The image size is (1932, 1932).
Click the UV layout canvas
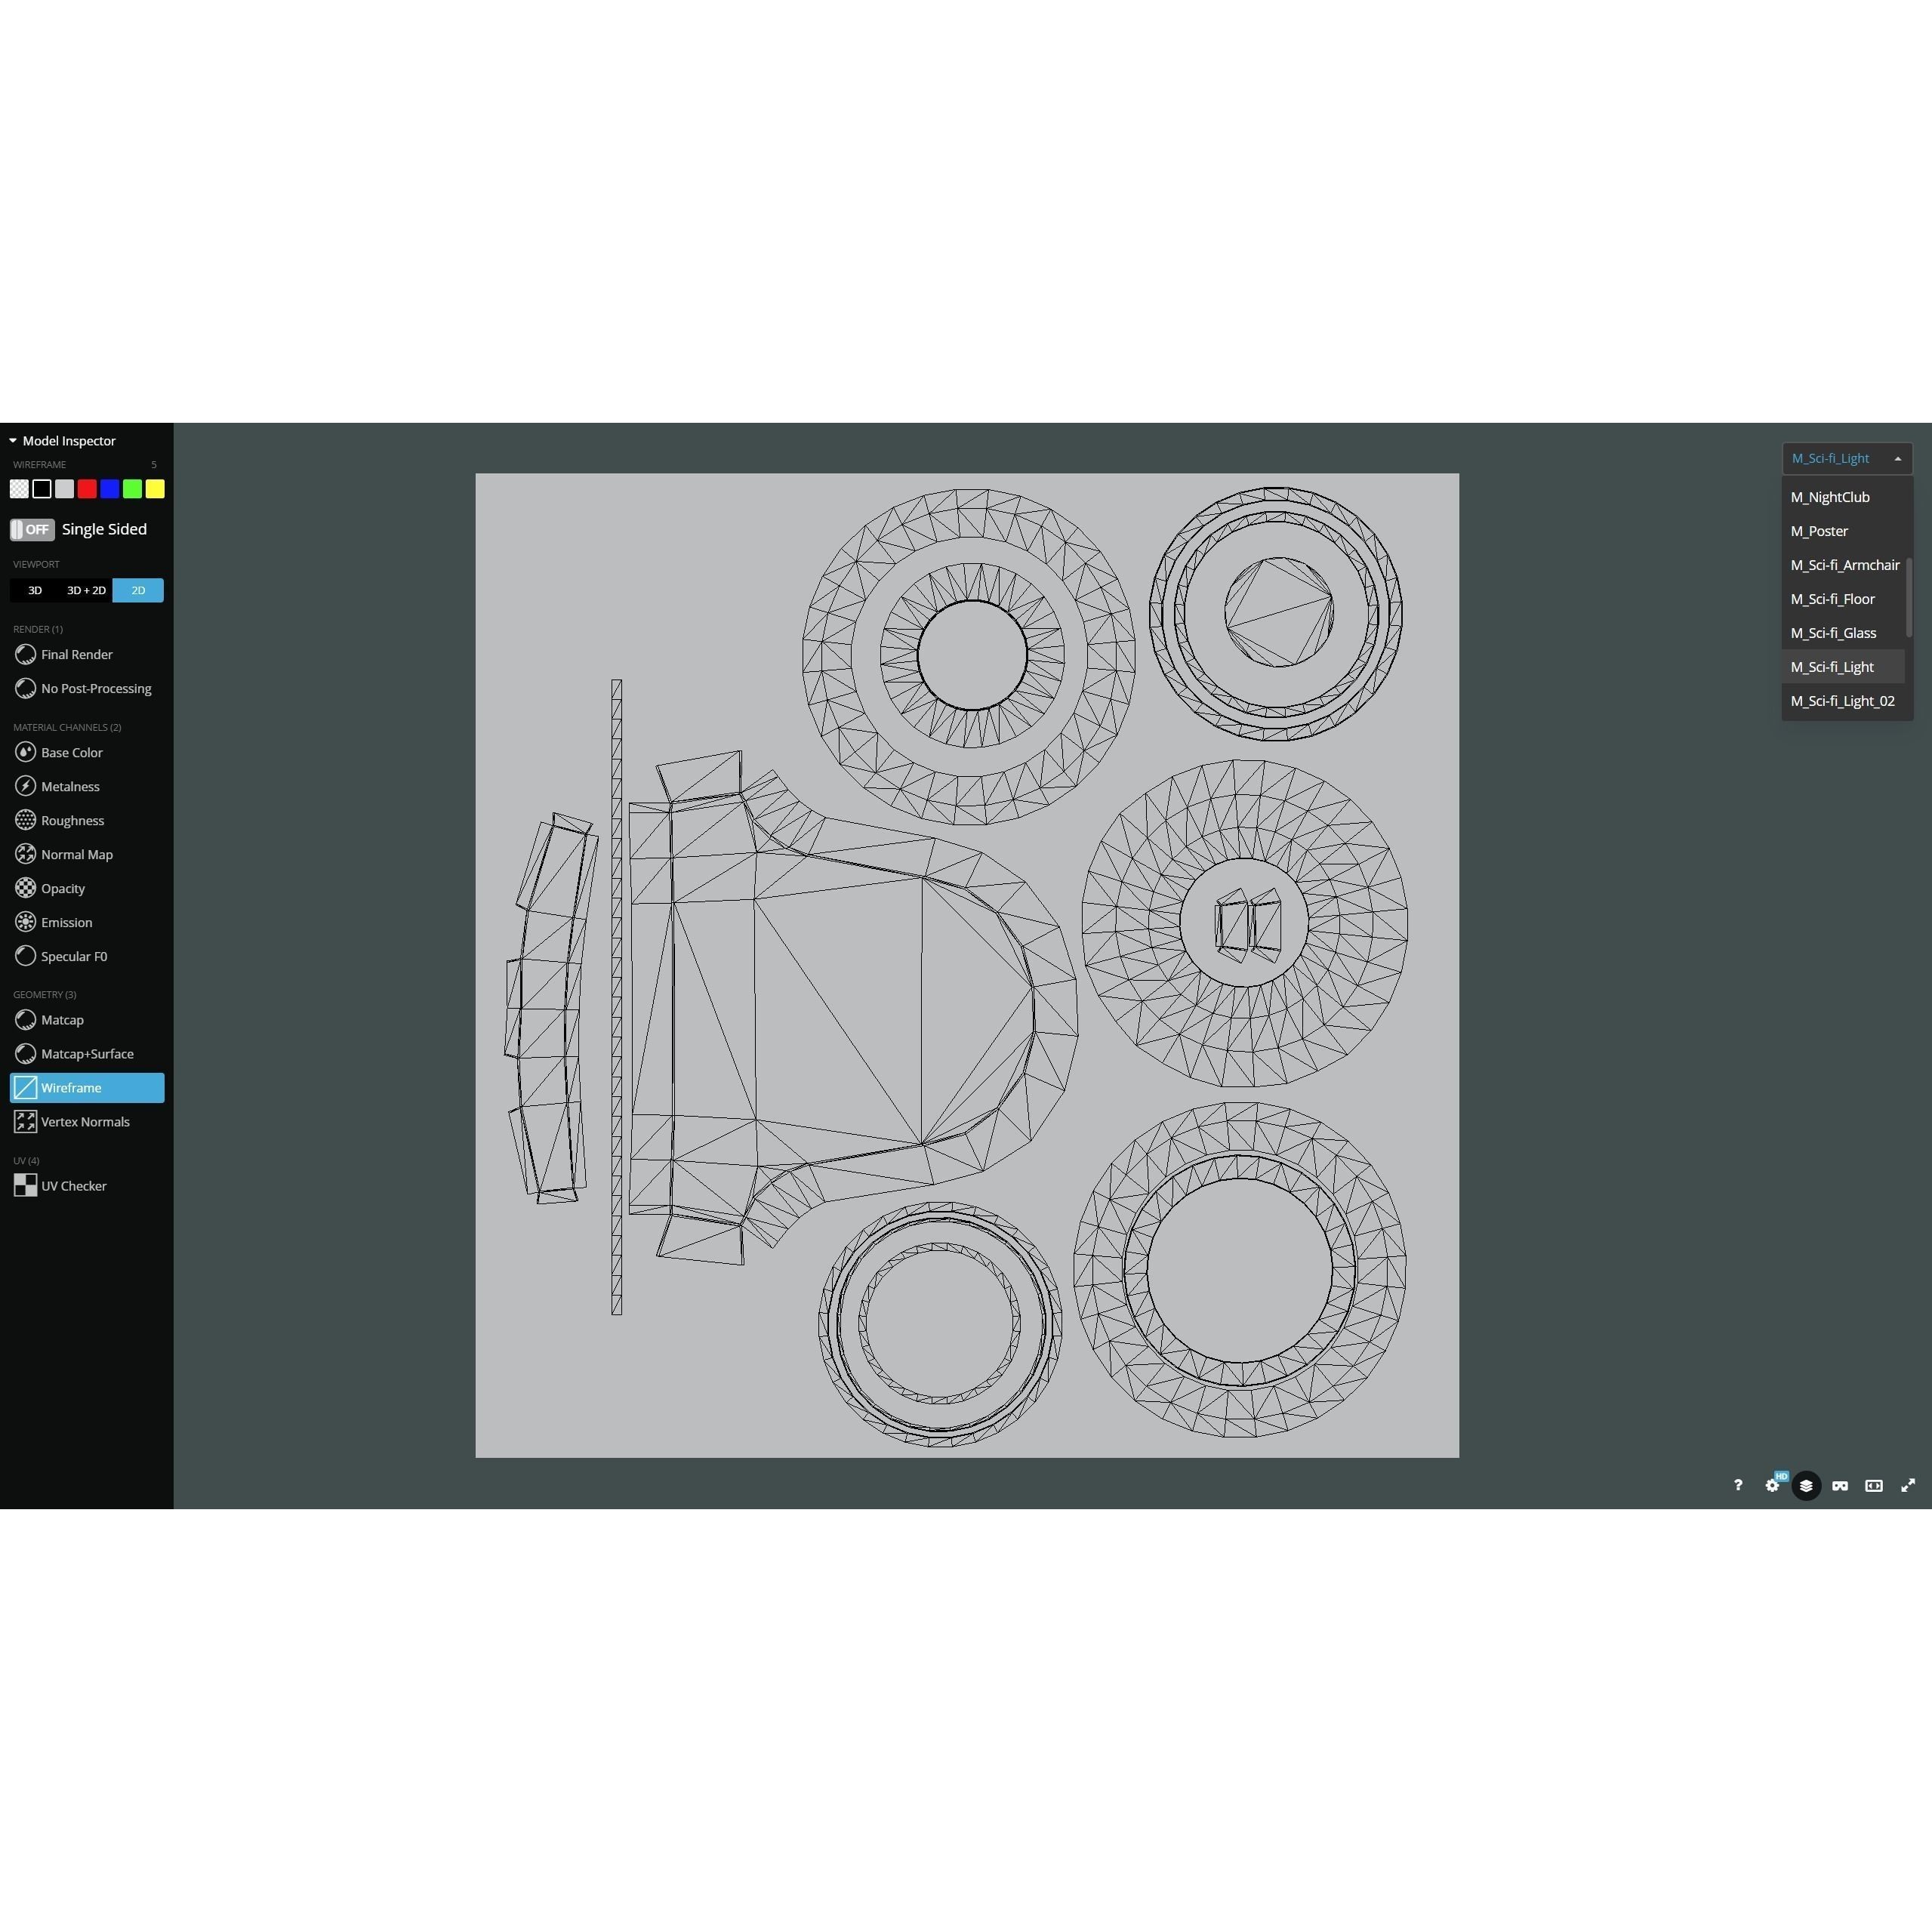[967, 966]
